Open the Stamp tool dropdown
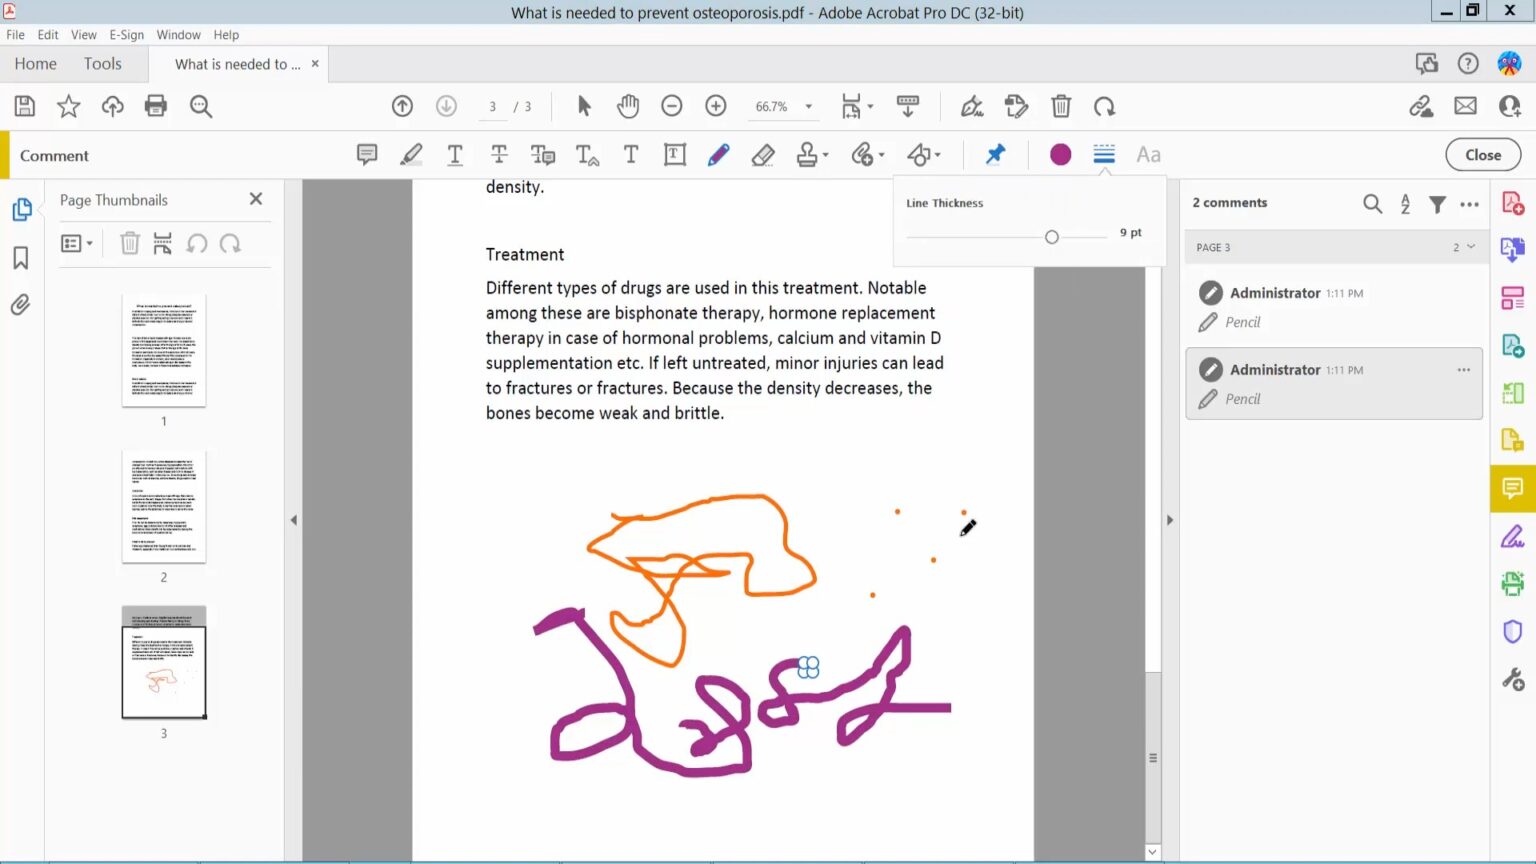The width and height of the screenshot is (1536, 864). 810,155
